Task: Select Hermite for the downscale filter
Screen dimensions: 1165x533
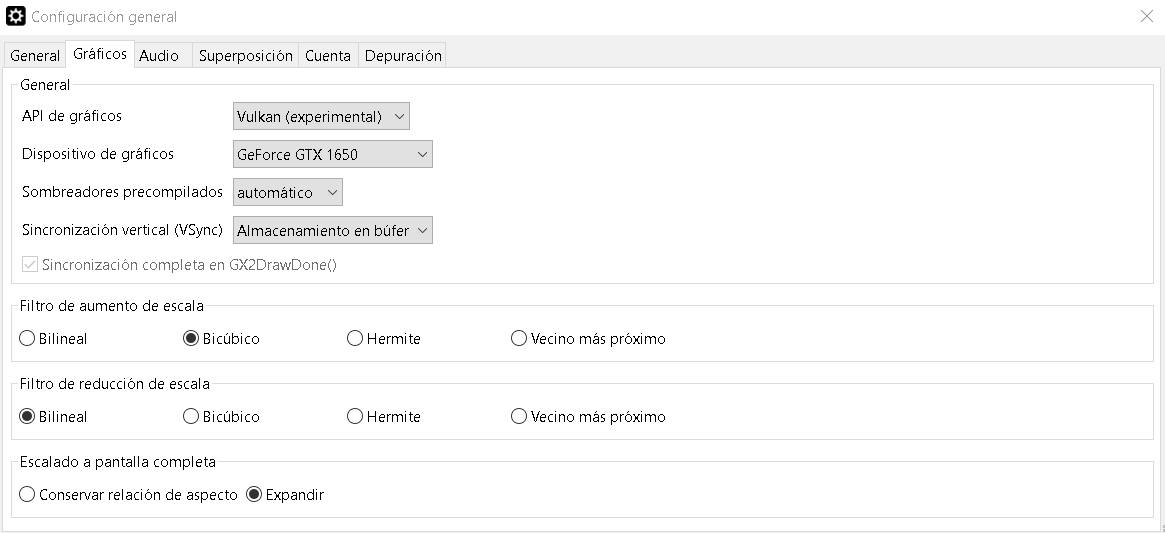Action: [355, 417]
